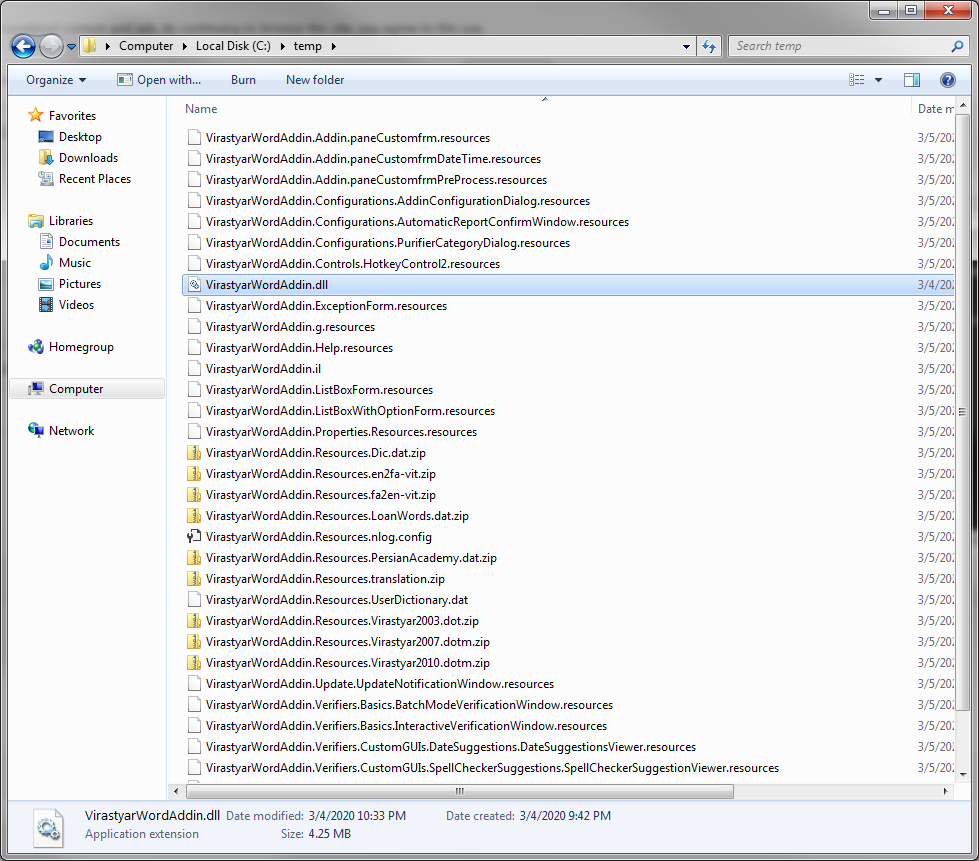The width and height of the screenshot is (979, 861).
Task: Open the Music library
Action: (74, 263)
